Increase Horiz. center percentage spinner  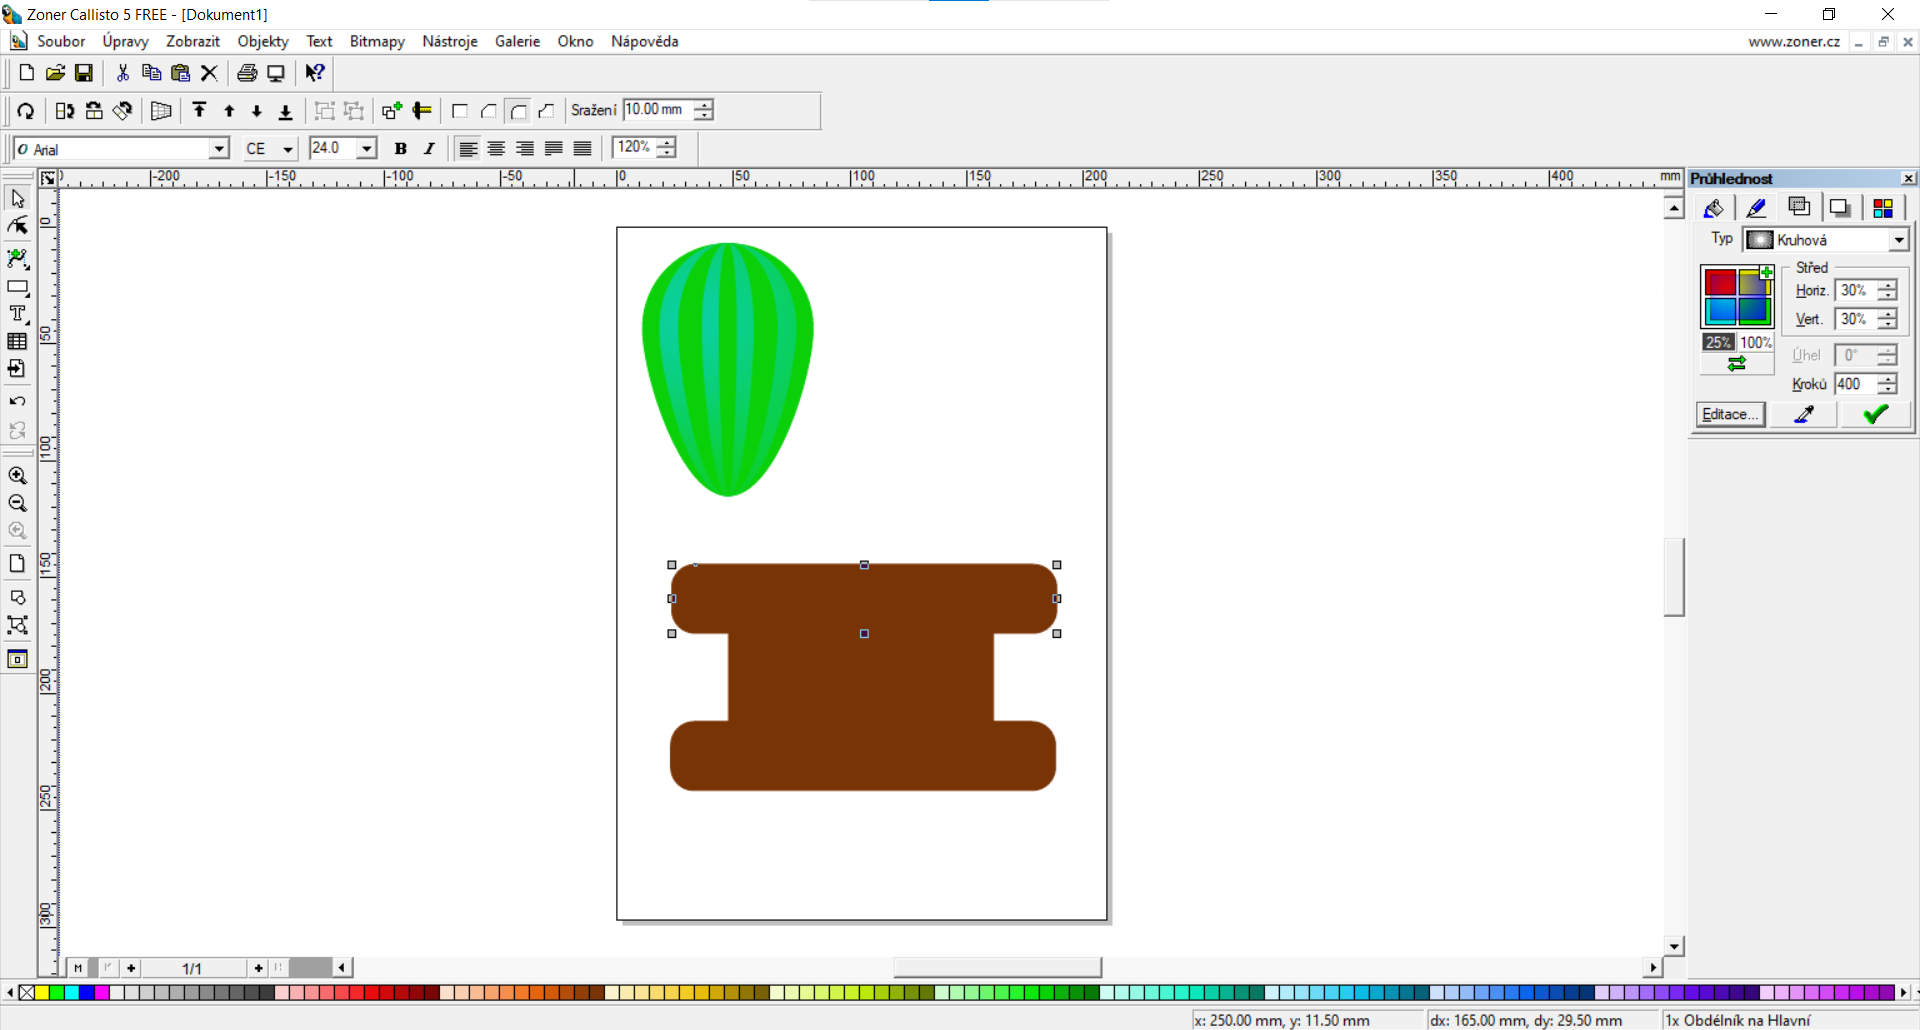tap(1887, 286)
